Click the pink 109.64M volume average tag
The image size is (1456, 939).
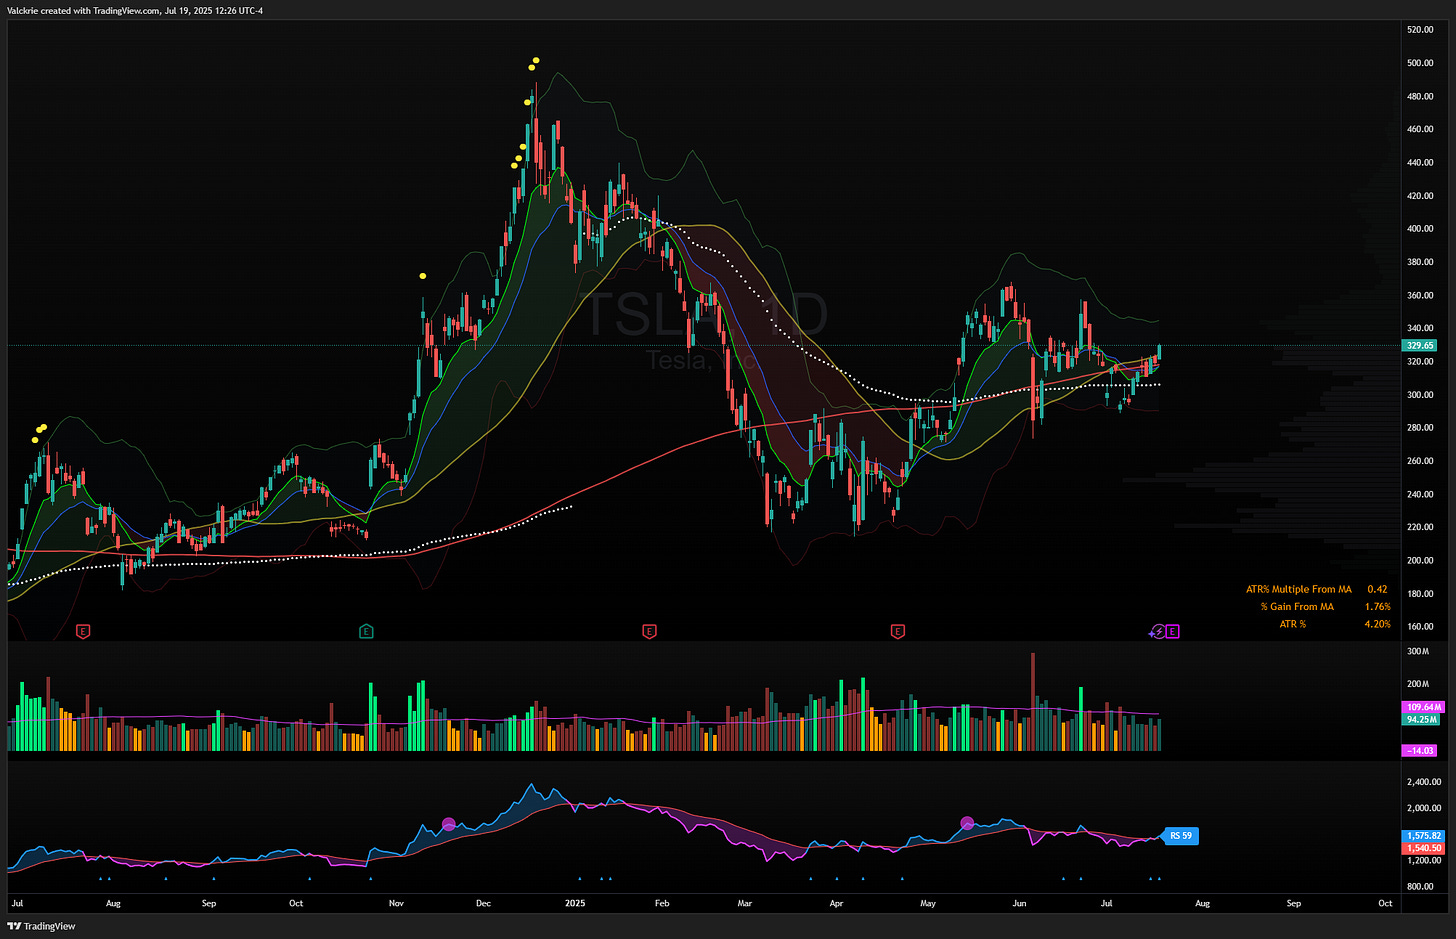(1422, 707)
